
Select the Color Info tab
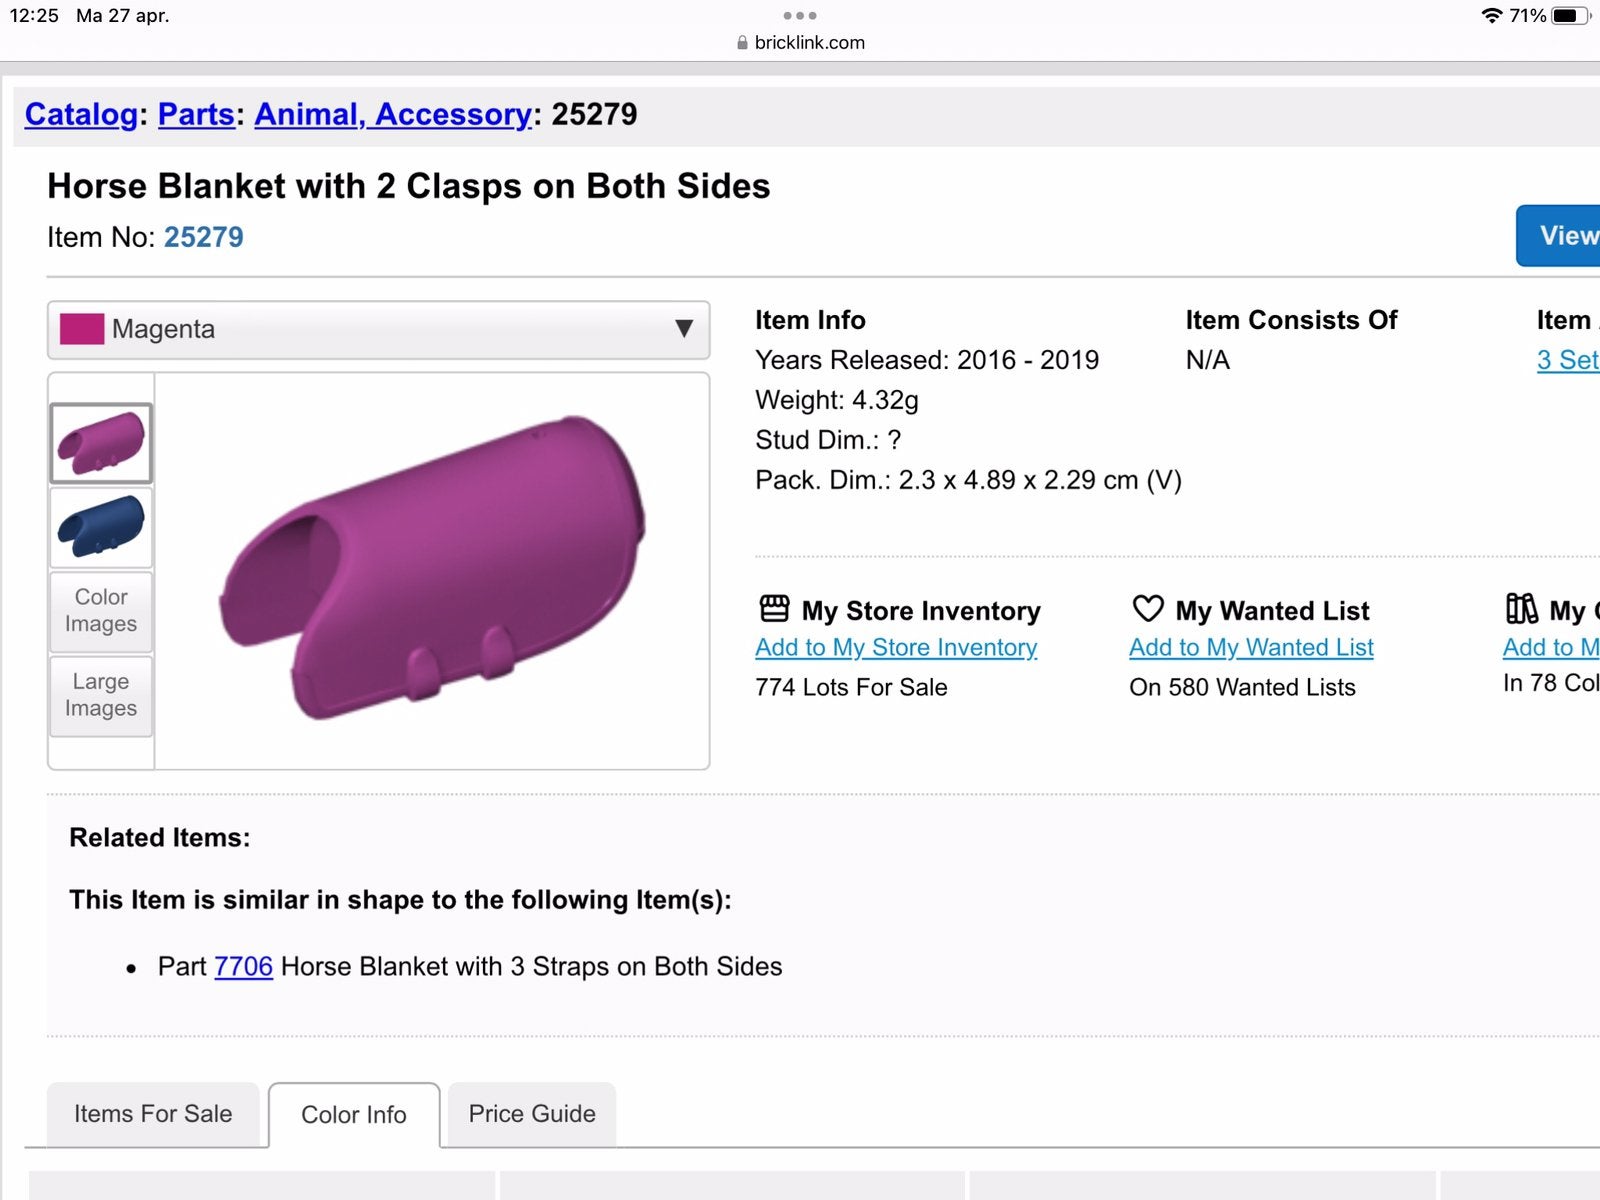coord(354,1115)
